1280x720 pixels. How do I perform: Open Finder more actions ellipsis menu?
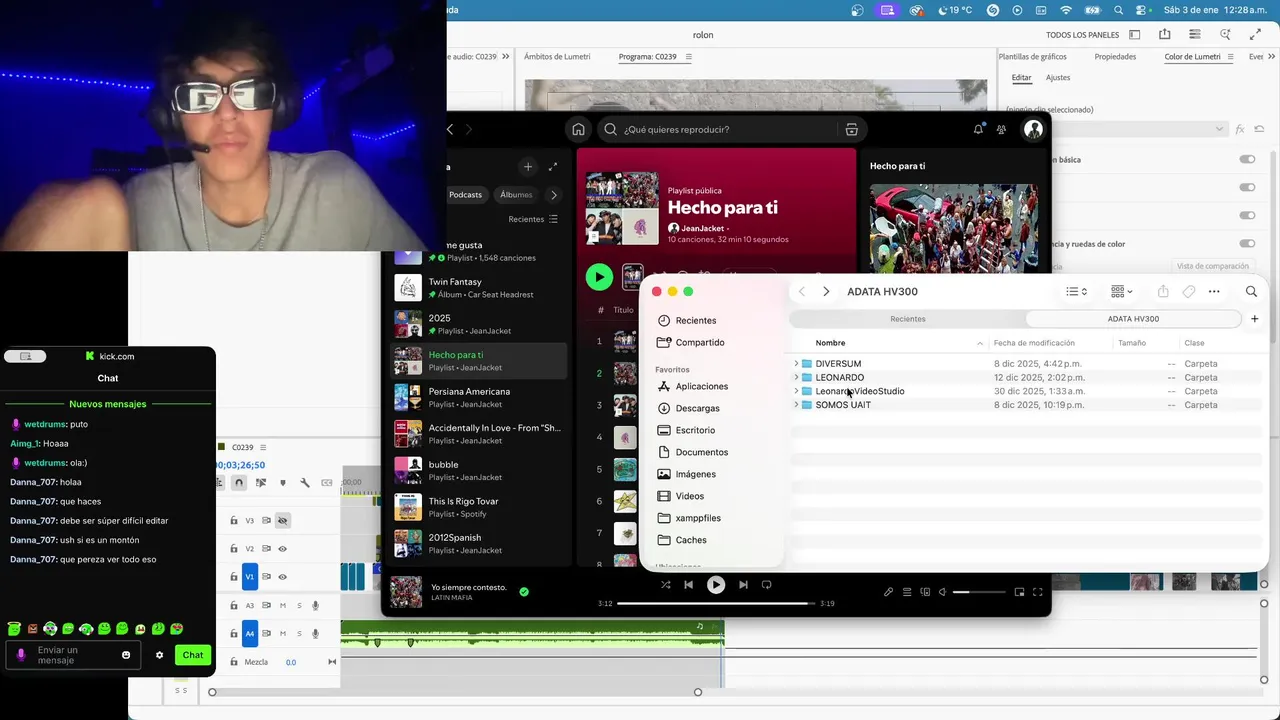1214,291
